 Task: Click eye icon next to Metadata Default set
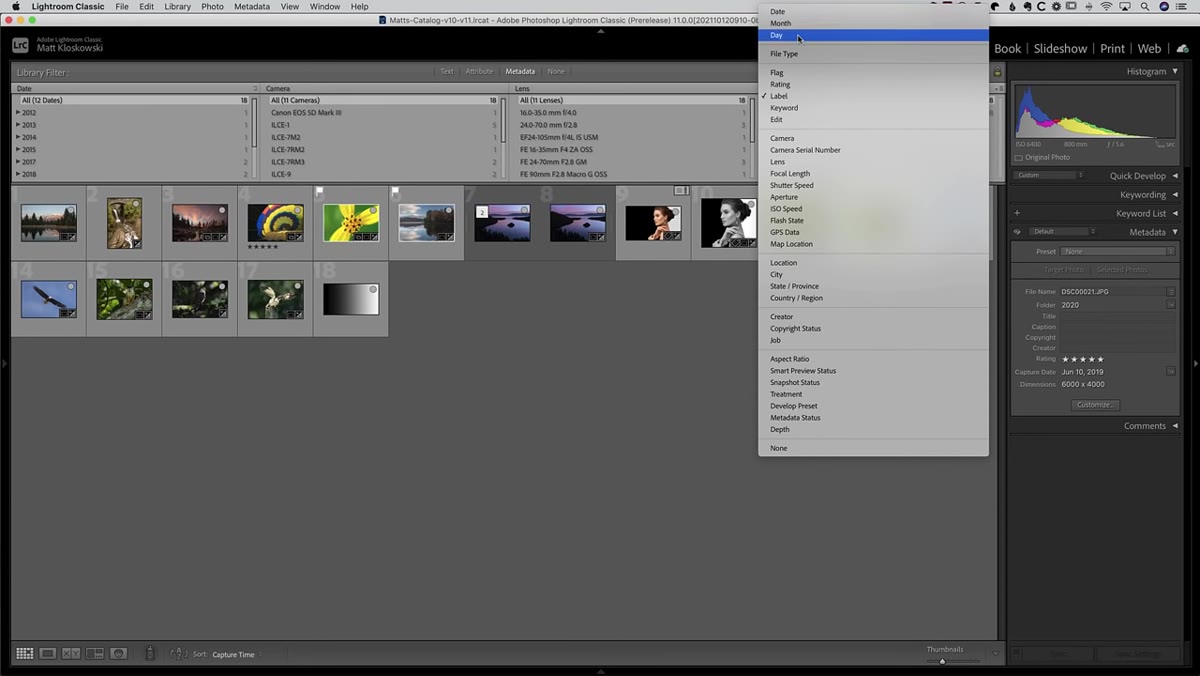pyautogui.click(x=1018, y=232)
